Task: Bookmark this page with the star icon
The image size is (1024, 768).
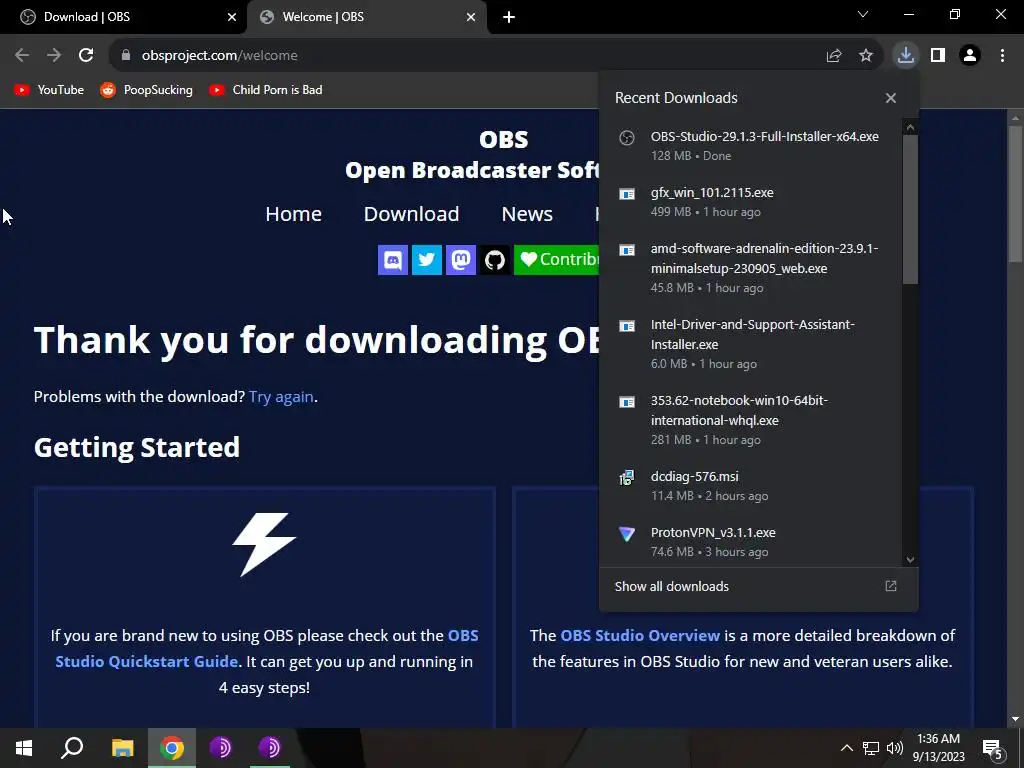Action: [866, 56]
